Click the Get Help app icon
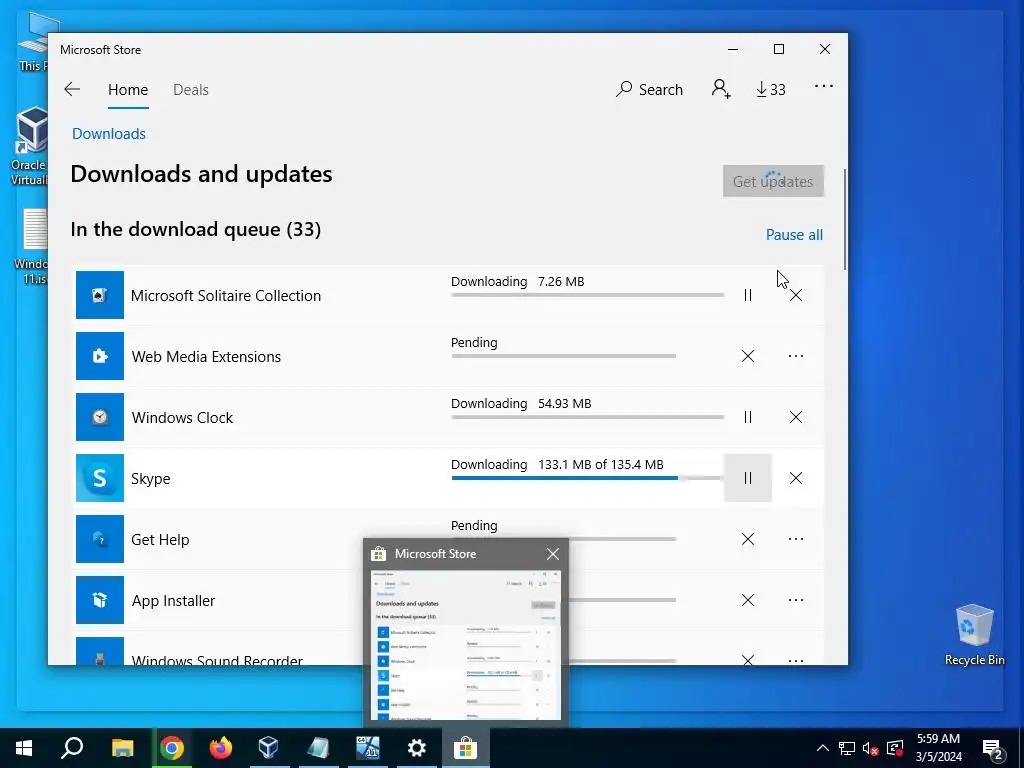The width and height of the screenshot is (1024, 768). tap(100, 539)
